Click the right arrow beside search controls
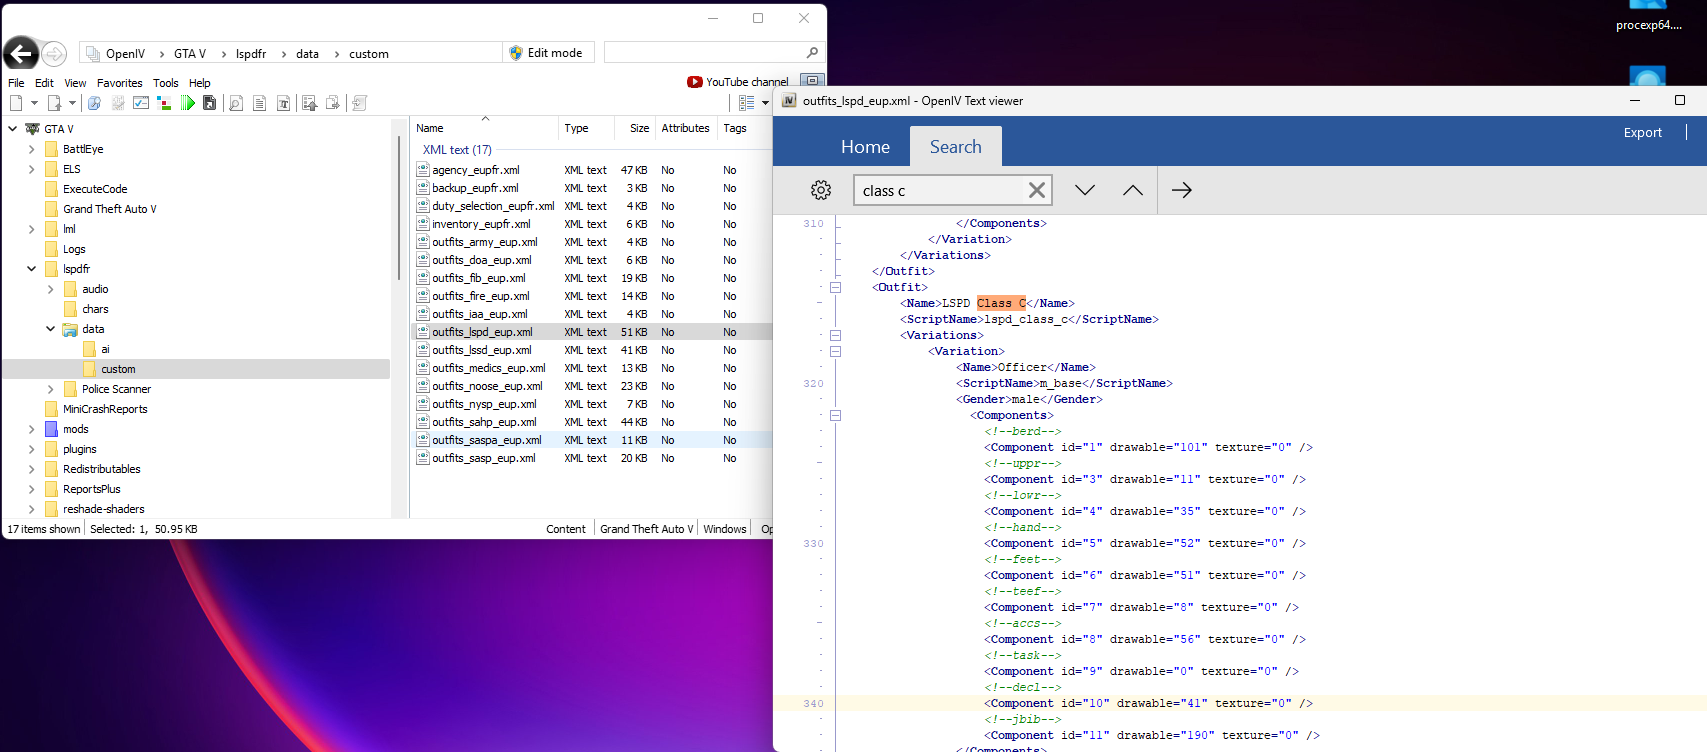The width and height of the screenshot is (1707, 752). pyautogui.click(x=1182, y=190)
